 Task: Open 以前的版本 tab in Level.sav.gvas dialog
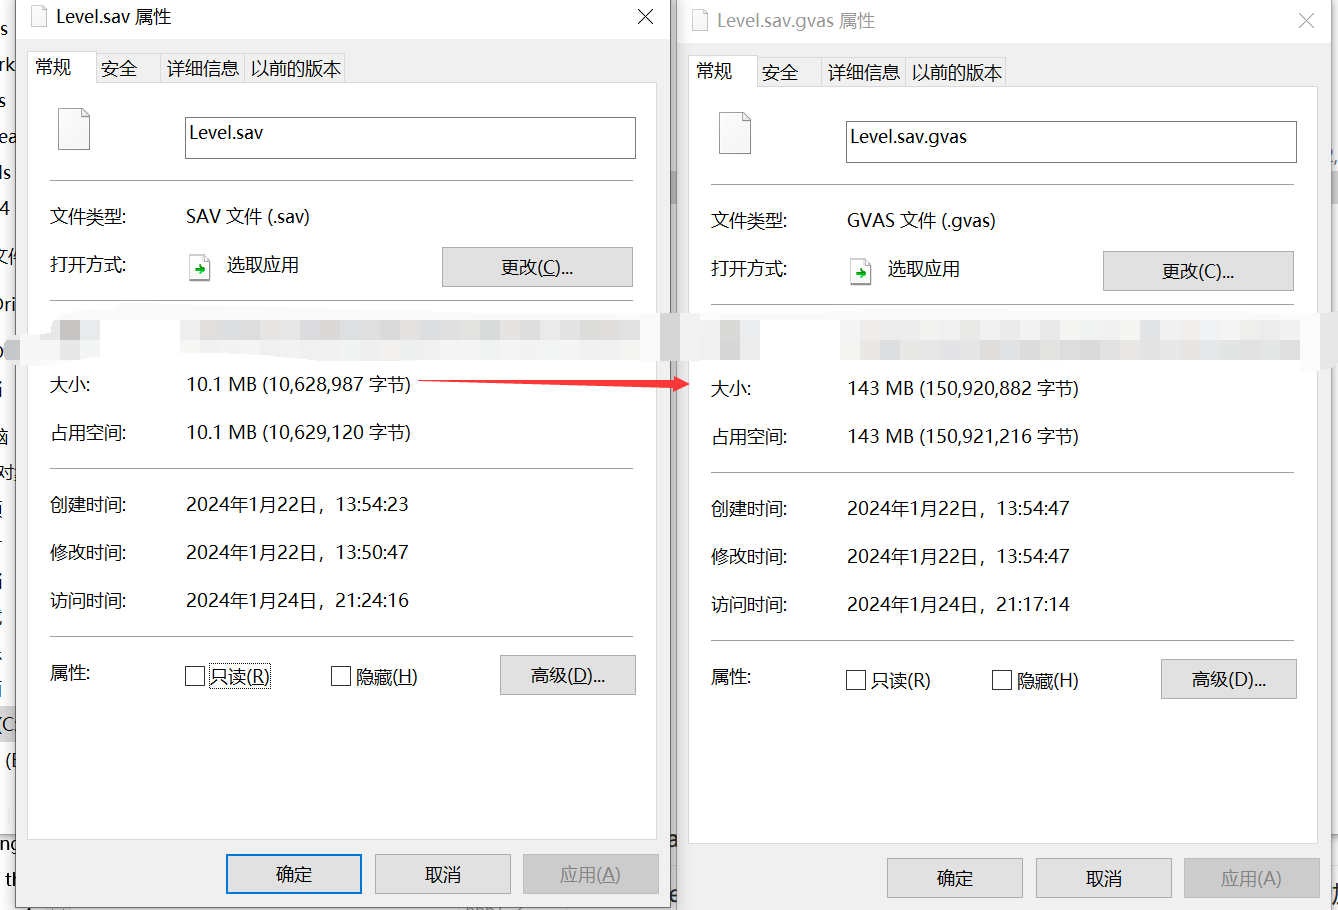(x=957, y=73)
